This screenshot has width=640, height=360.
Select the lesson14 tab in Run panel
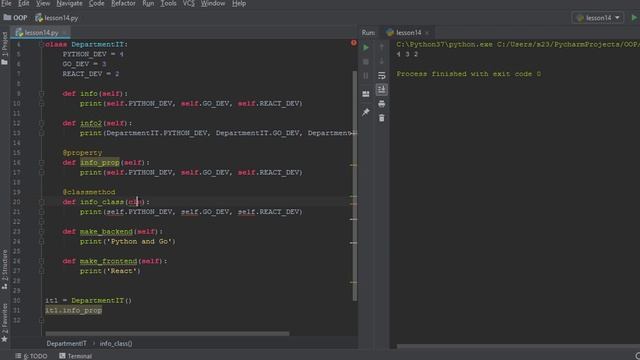click(404, 33)
